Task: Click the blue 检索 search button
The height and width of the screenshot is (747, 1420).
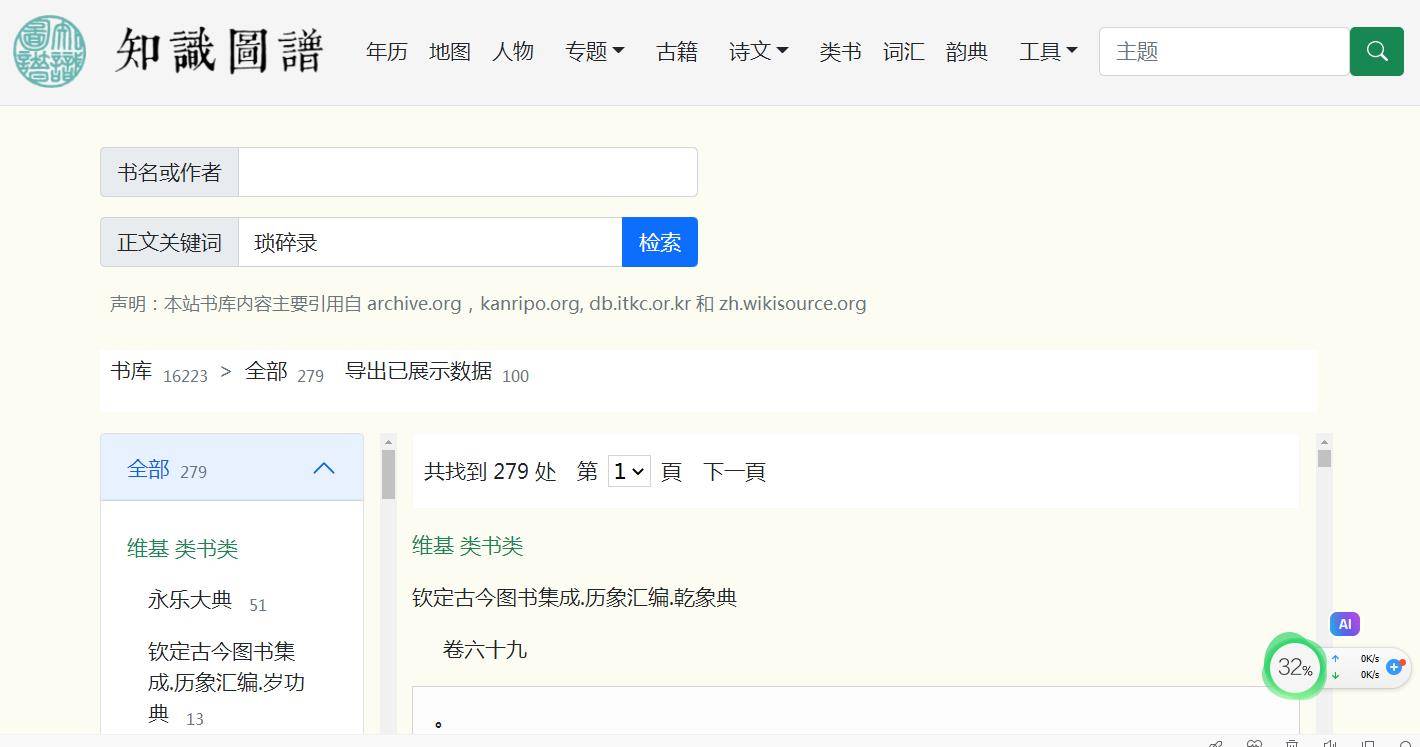Action: pyautogui.click(x=659, y=241)
